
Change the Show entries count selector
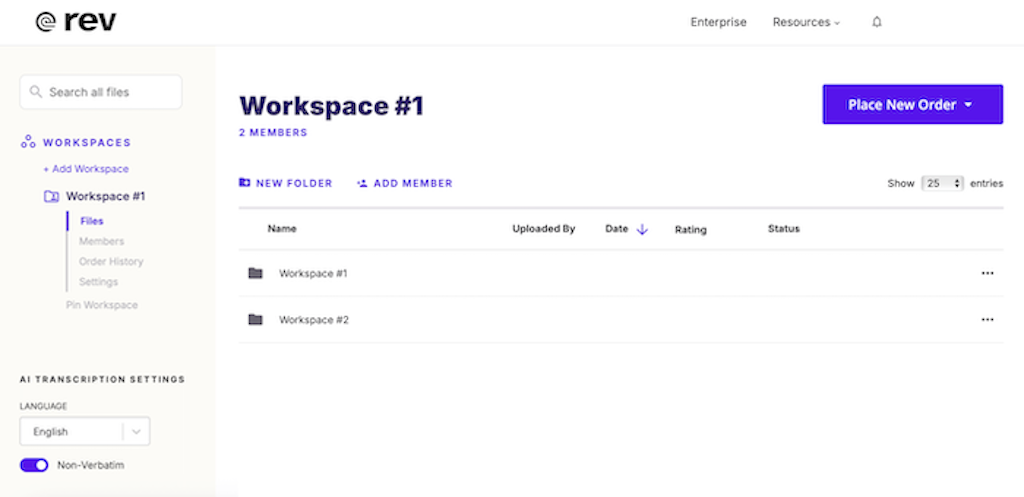click(942, 184)
